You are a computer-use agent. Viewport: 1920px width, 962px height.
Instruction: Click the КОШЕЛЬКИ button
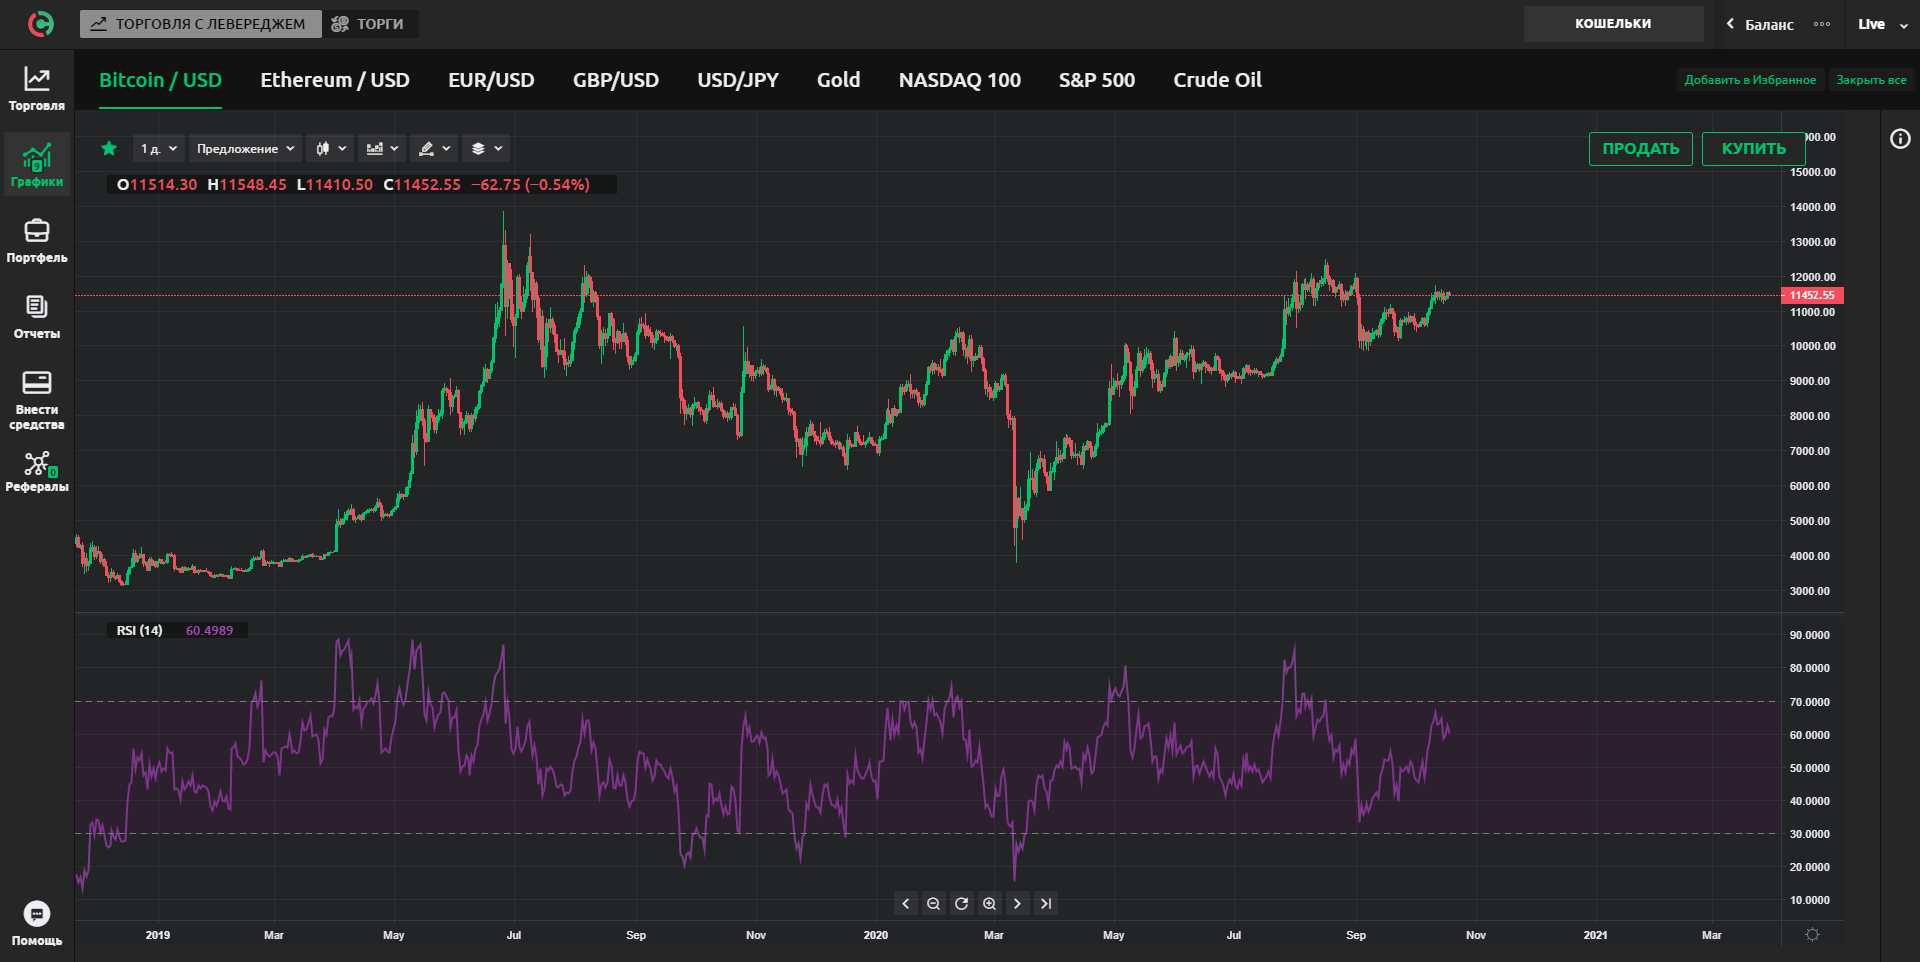click(x=1613, y=24)
